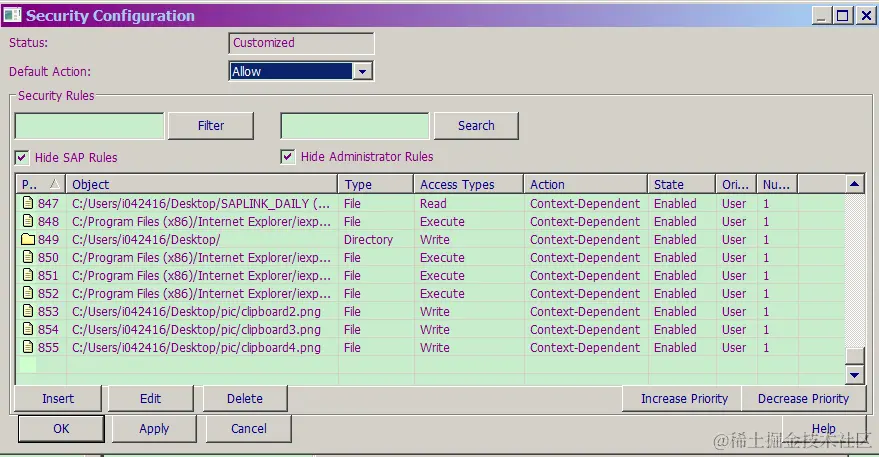Select the clipboard3.png object path

coord(196,329)
